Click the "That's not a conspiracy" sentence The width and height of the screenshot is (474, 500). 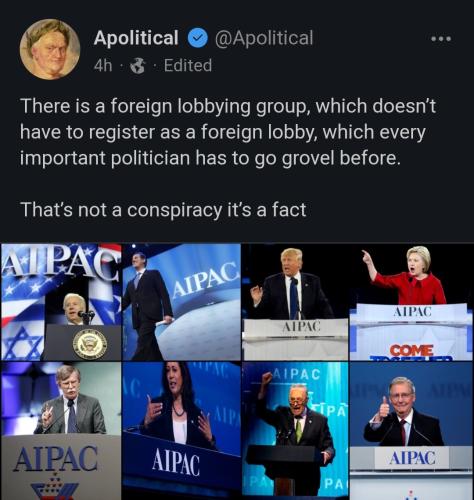pos(163,210)
